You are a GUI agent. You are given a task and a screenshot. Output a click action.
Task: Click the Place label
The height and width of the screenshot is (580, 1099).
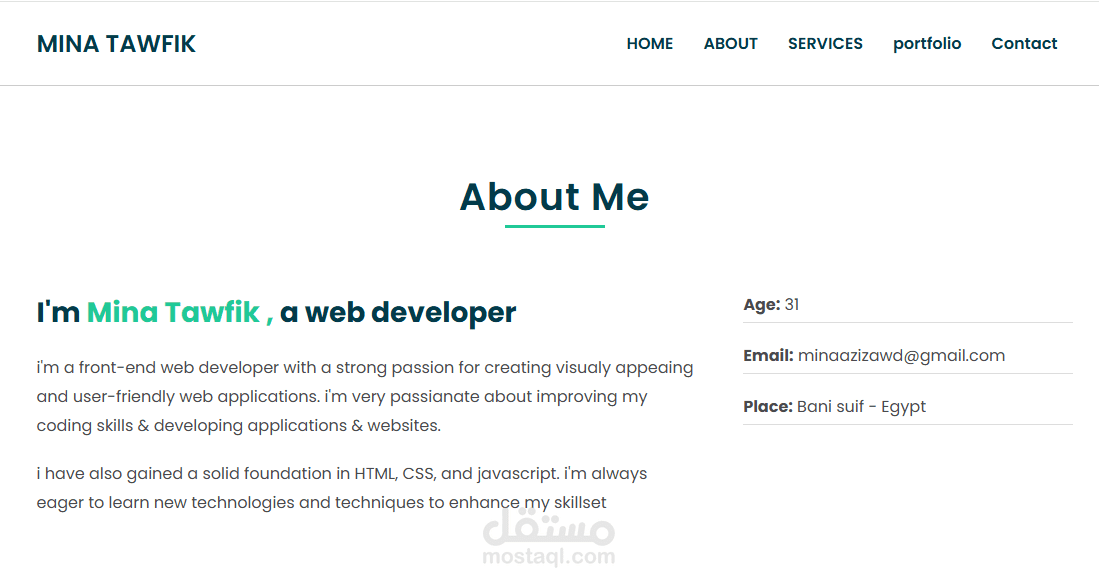767,407
